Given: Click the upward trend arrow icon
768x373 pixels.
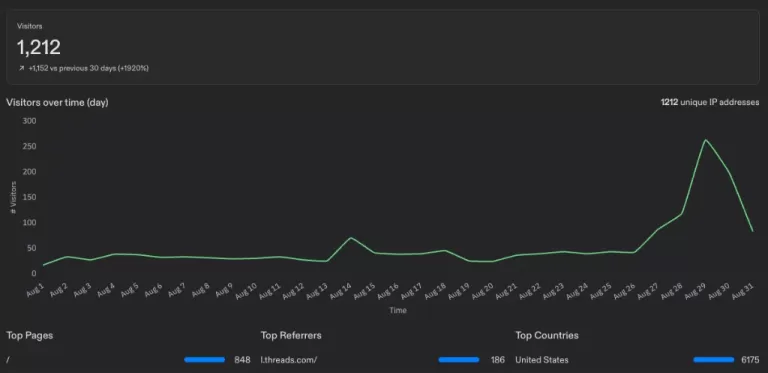Looking at the screenshot, I should click(21, 69).
